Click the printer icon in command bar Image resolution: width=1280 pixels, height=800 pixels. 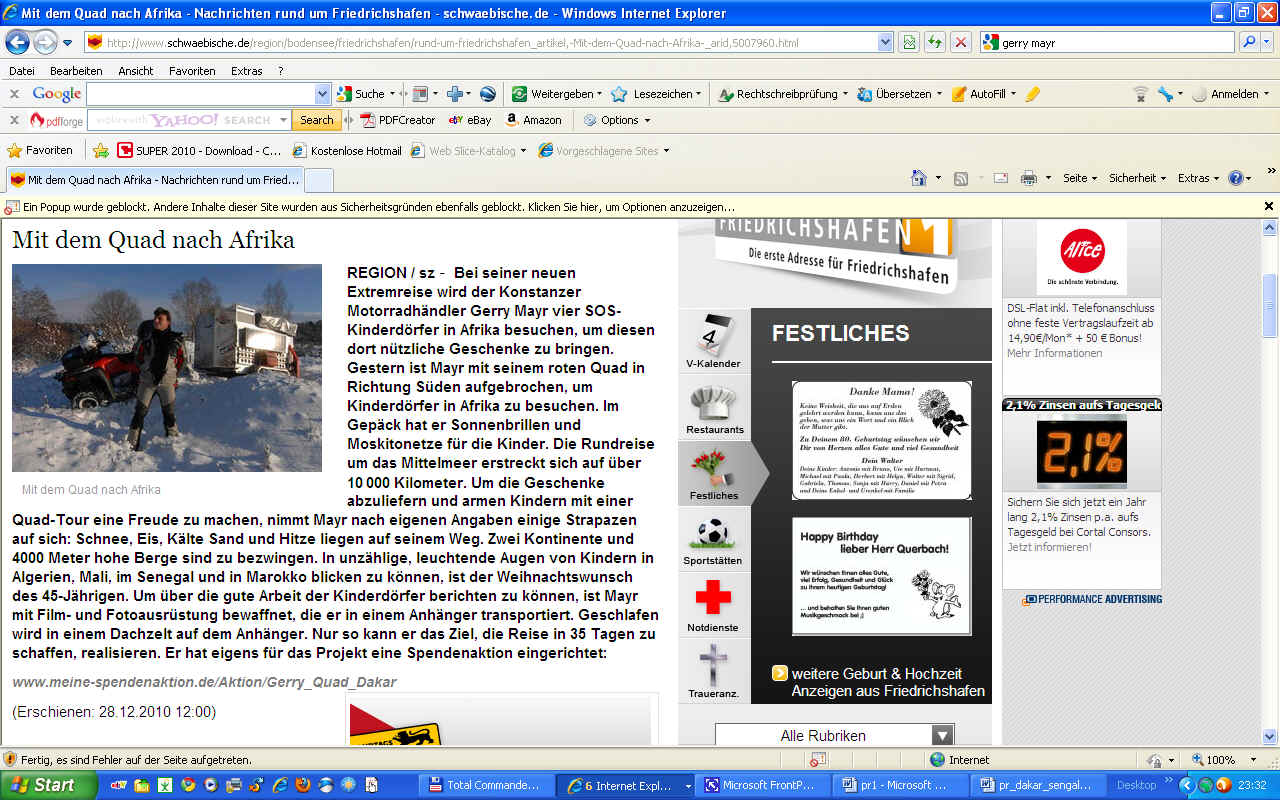tap(1028, 178)
